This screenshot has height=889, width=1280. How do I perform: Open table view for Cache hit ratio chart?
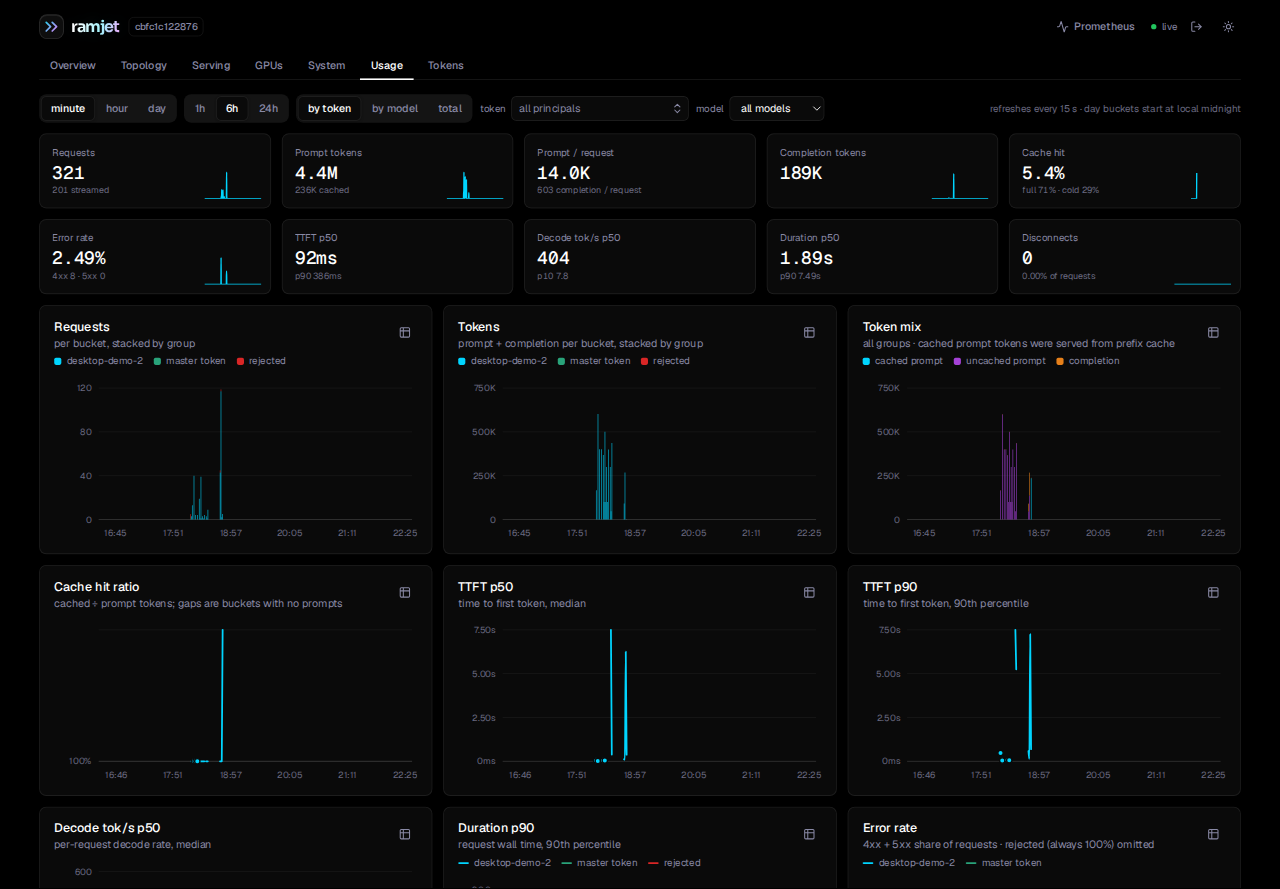pos(405,592)
